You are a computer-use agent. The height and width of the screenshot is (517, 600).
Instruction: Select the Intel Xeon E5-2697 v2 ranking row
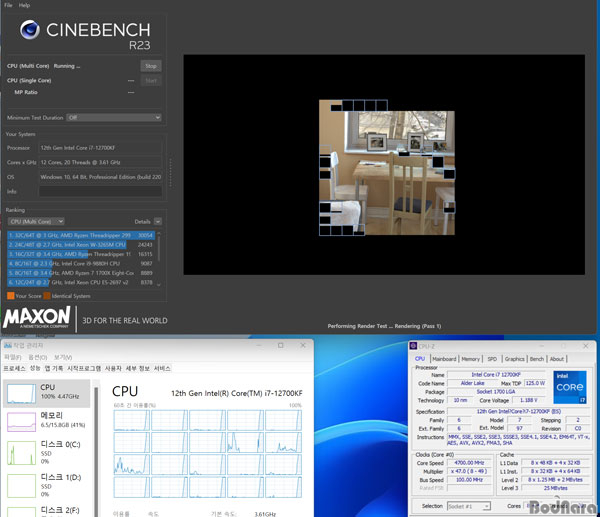(x=81, y=282)
